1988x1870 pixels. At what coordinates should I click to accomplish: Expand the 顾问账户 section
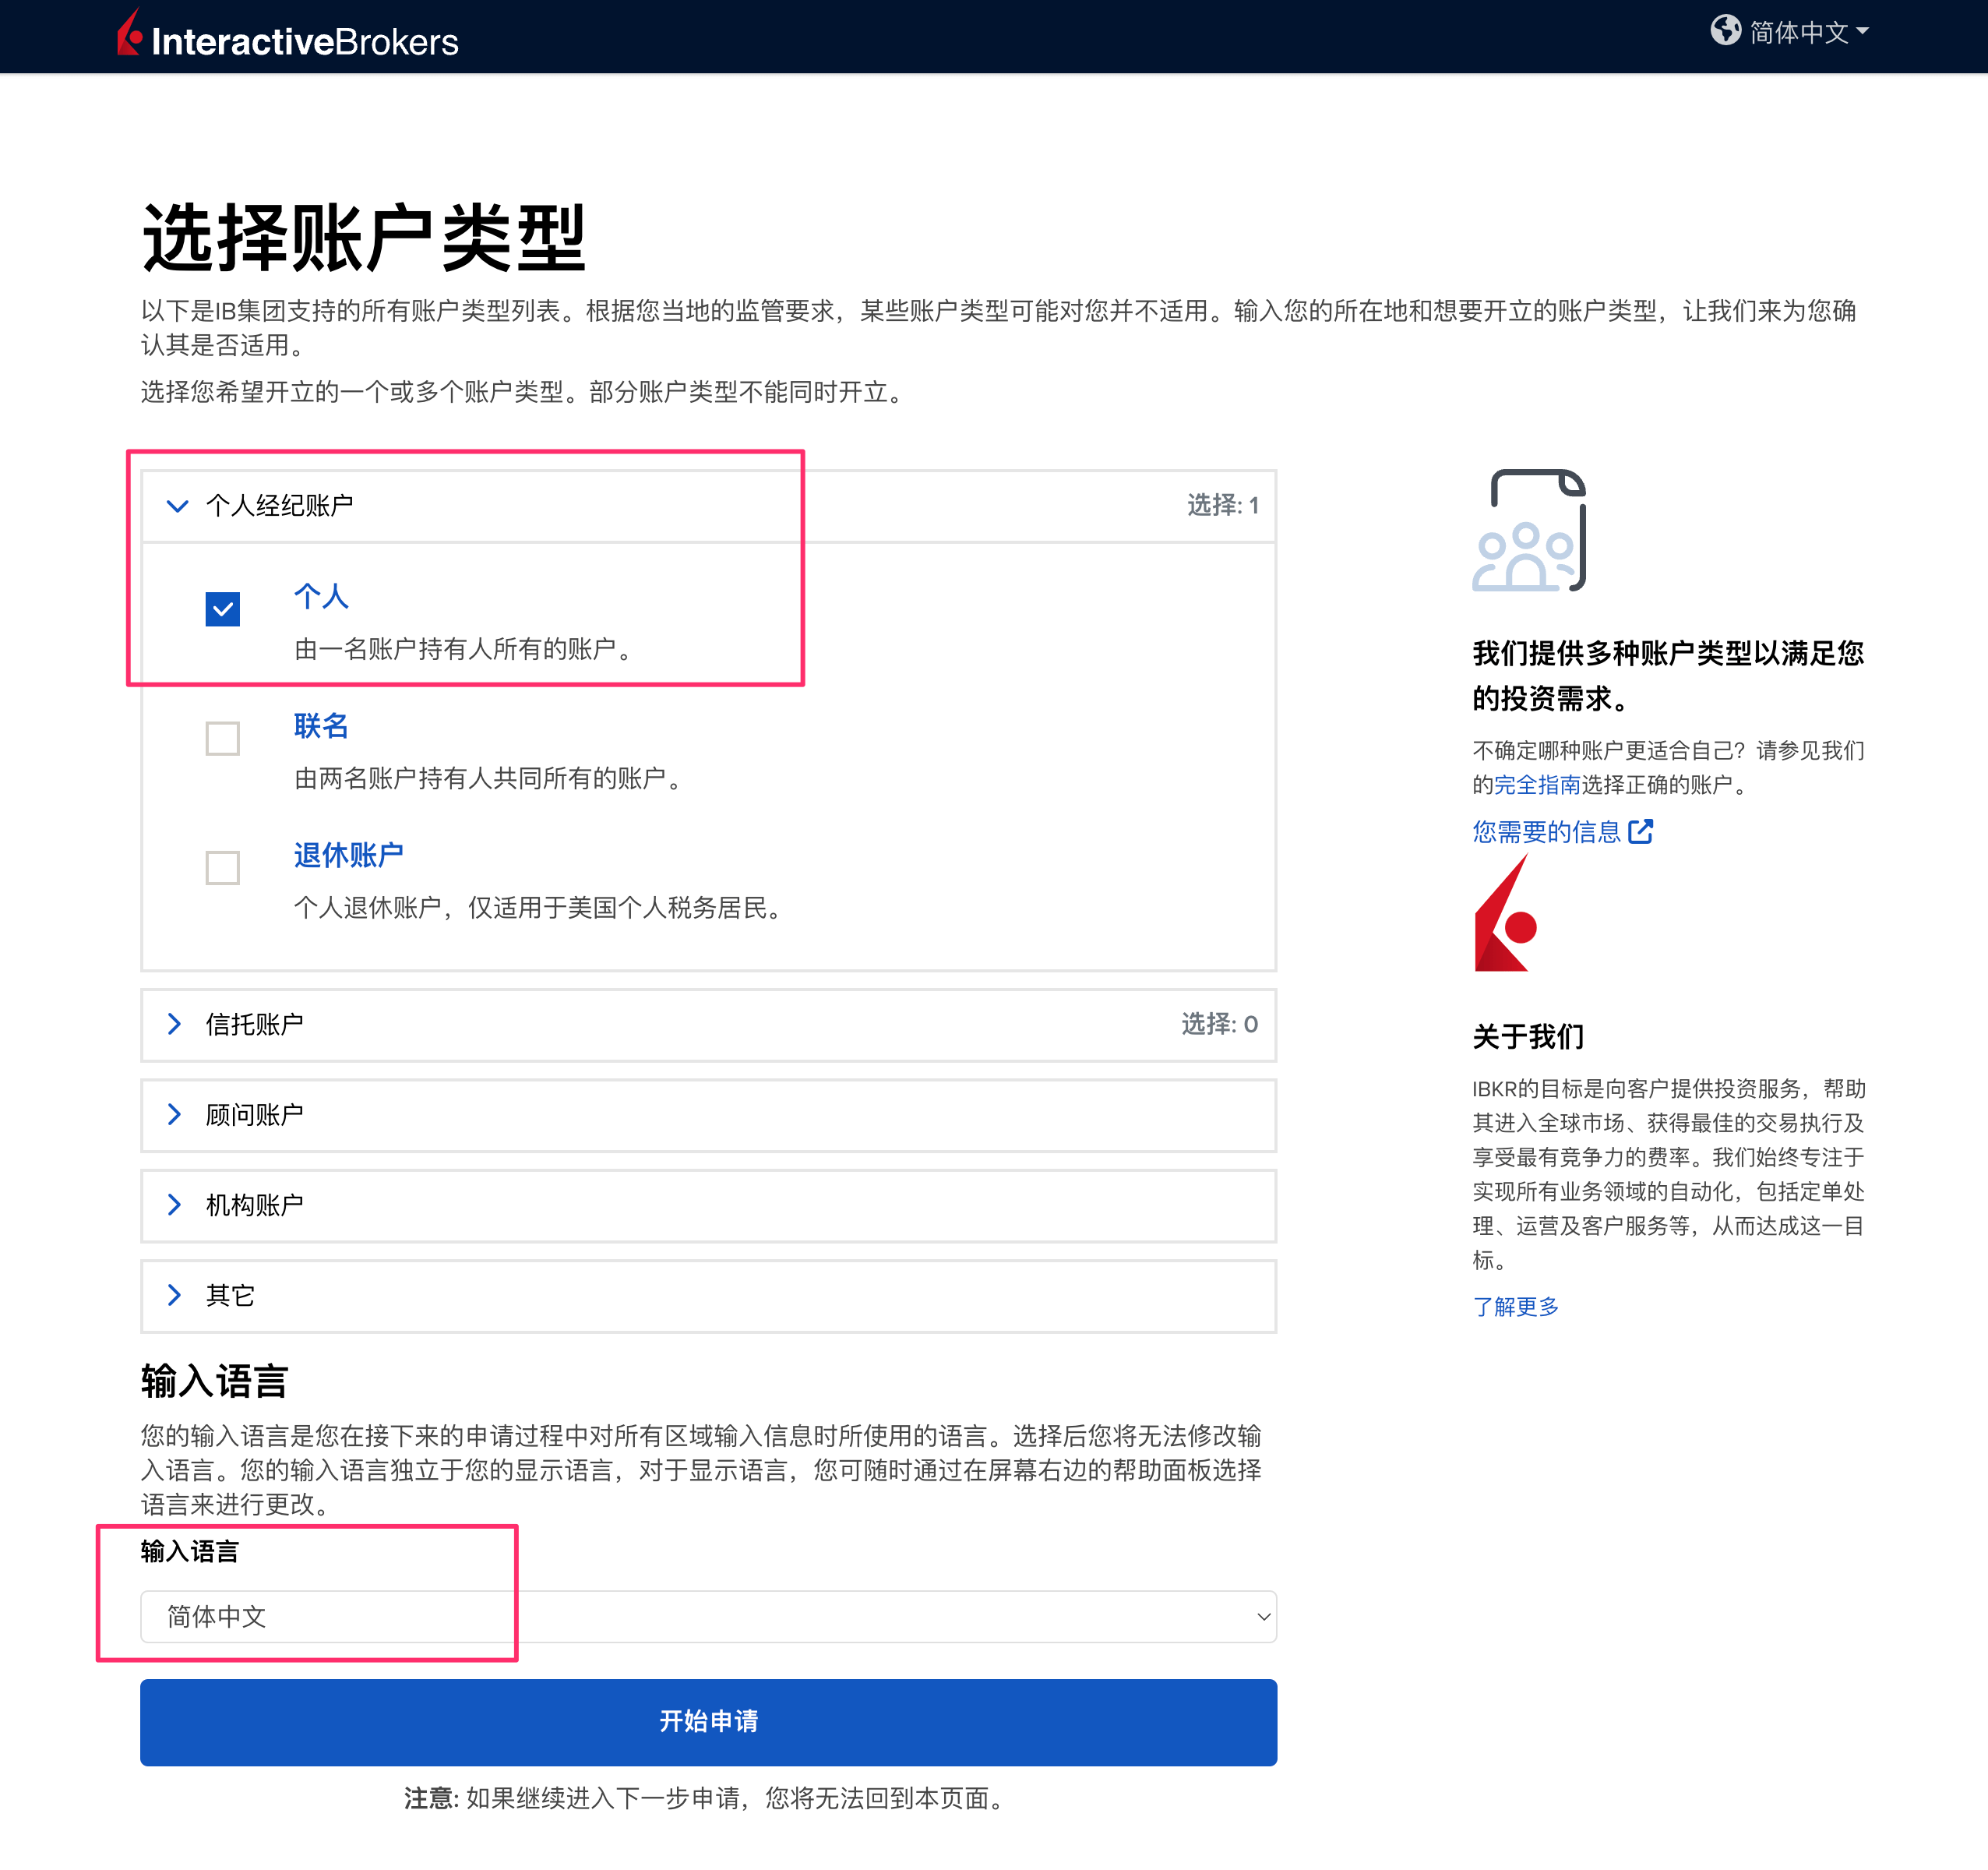177,1115
